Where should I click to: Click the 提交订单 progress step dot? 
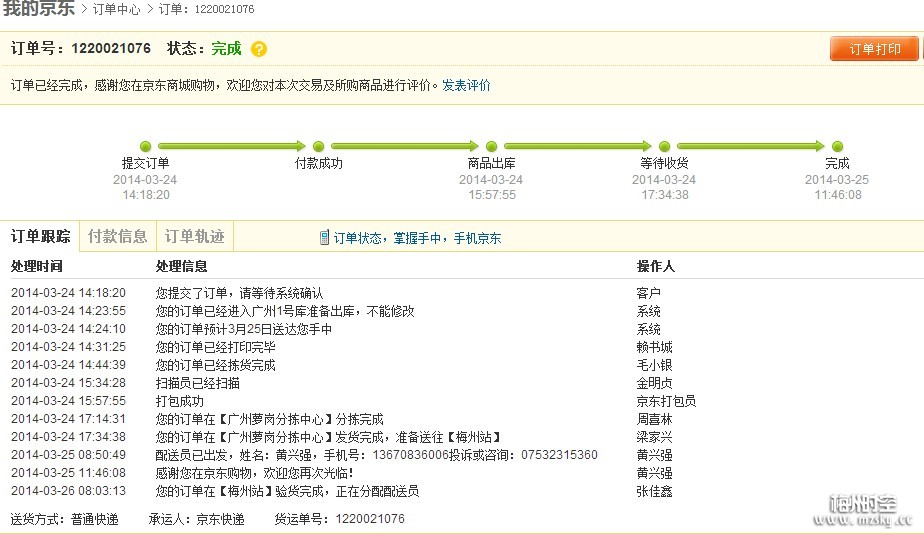(146, 147)
